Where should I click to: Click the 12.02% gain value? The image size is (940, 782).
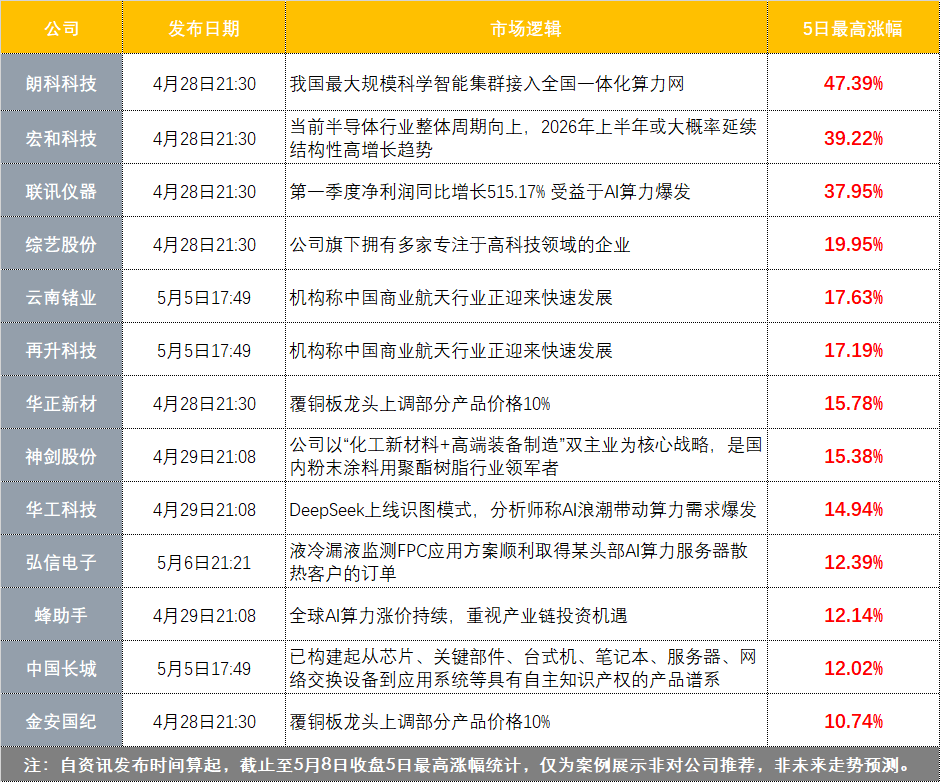[853, 668]
